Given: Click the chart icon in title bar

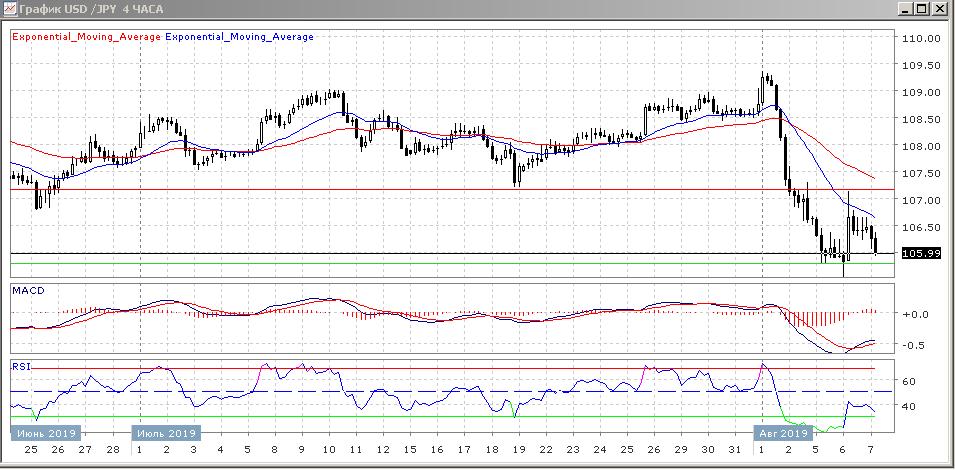Looking at the screenshot, I should point(9,9).
